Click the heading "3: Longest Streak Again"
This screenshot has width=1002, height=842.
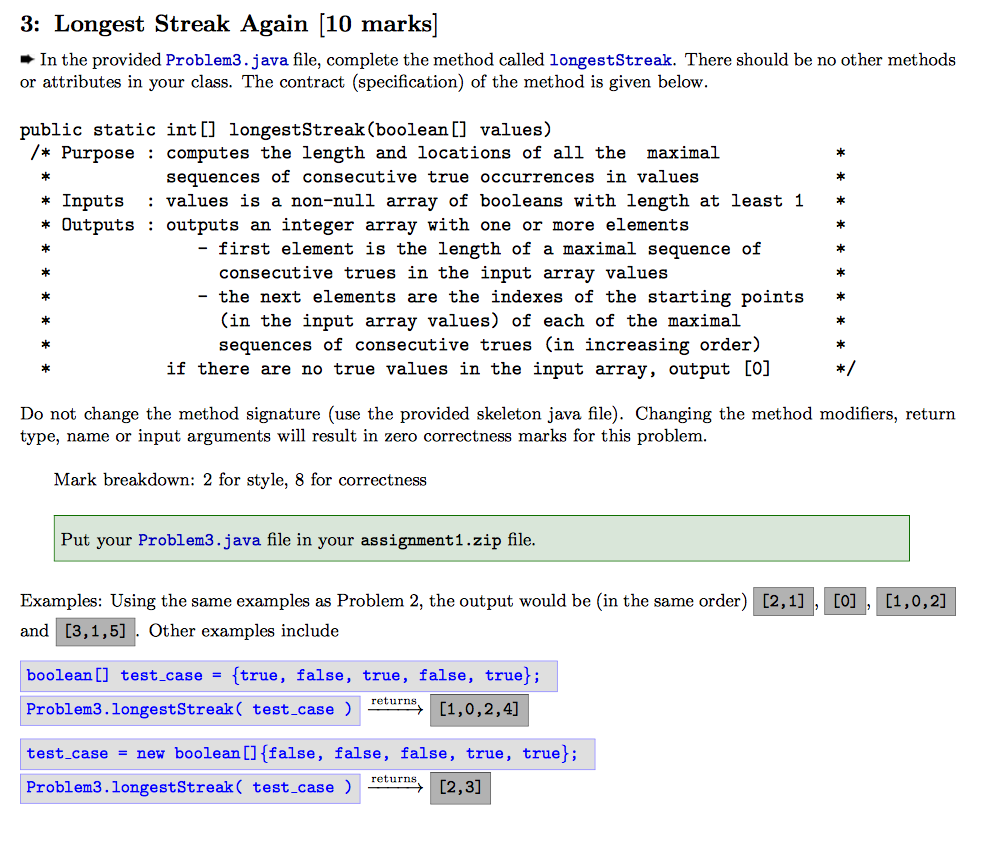click(229, 23)
